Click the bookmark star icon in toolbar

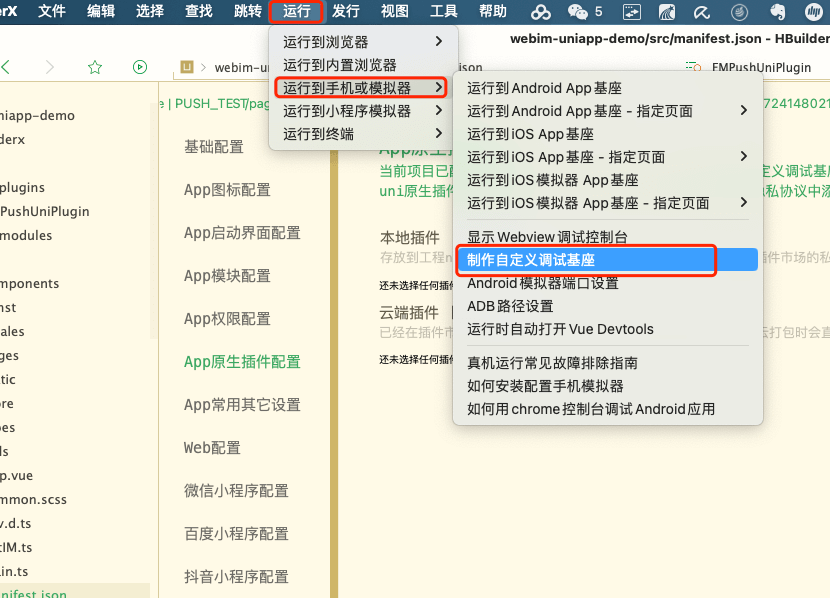(95, 67)
